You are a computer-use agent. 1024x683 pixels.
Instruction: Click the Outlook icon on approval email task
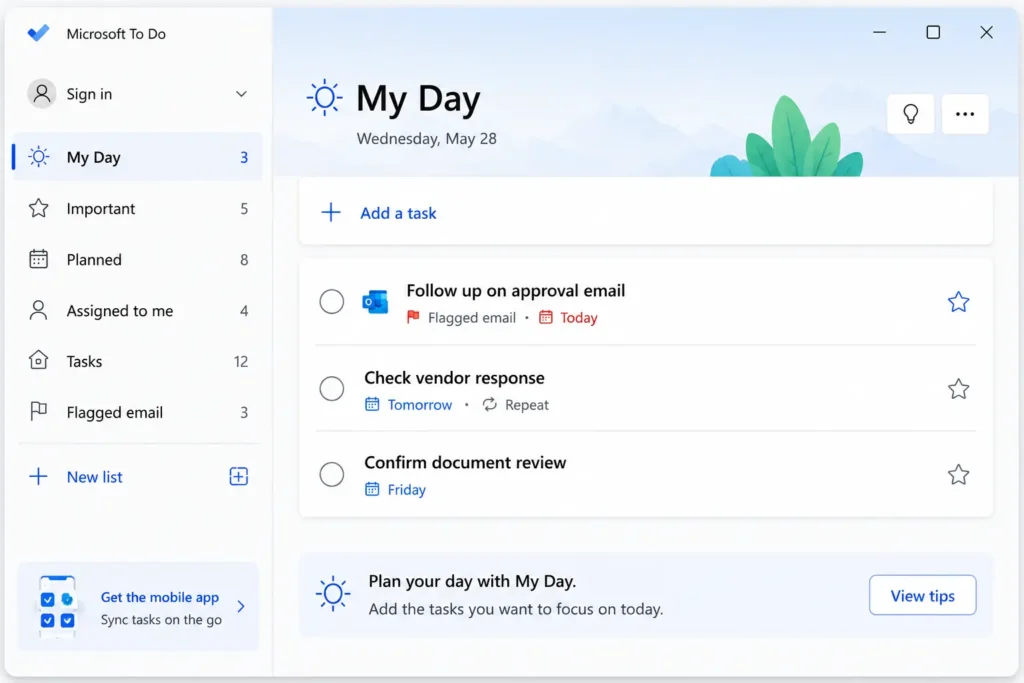(376, 302)
